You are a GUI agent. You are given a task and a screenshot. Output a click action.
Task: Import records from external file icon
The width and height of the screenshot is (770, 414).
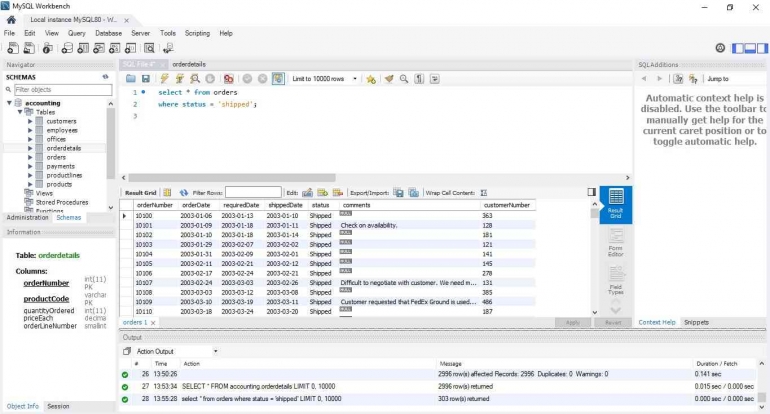tap(413, 193)
